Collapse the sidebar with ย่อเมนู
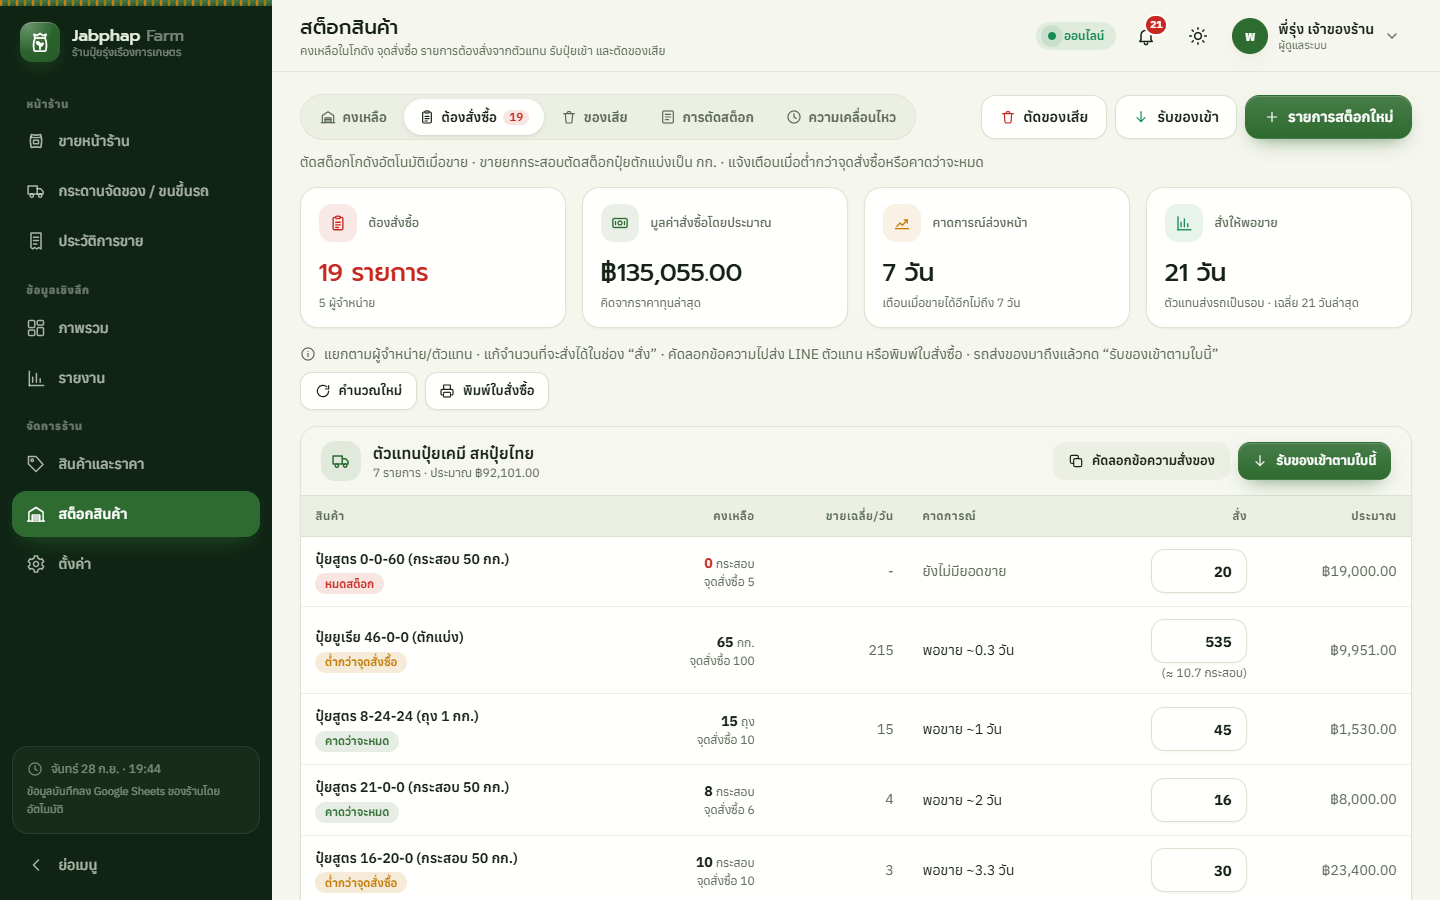Screen dimensions: 1440x900 coord(136,865)
